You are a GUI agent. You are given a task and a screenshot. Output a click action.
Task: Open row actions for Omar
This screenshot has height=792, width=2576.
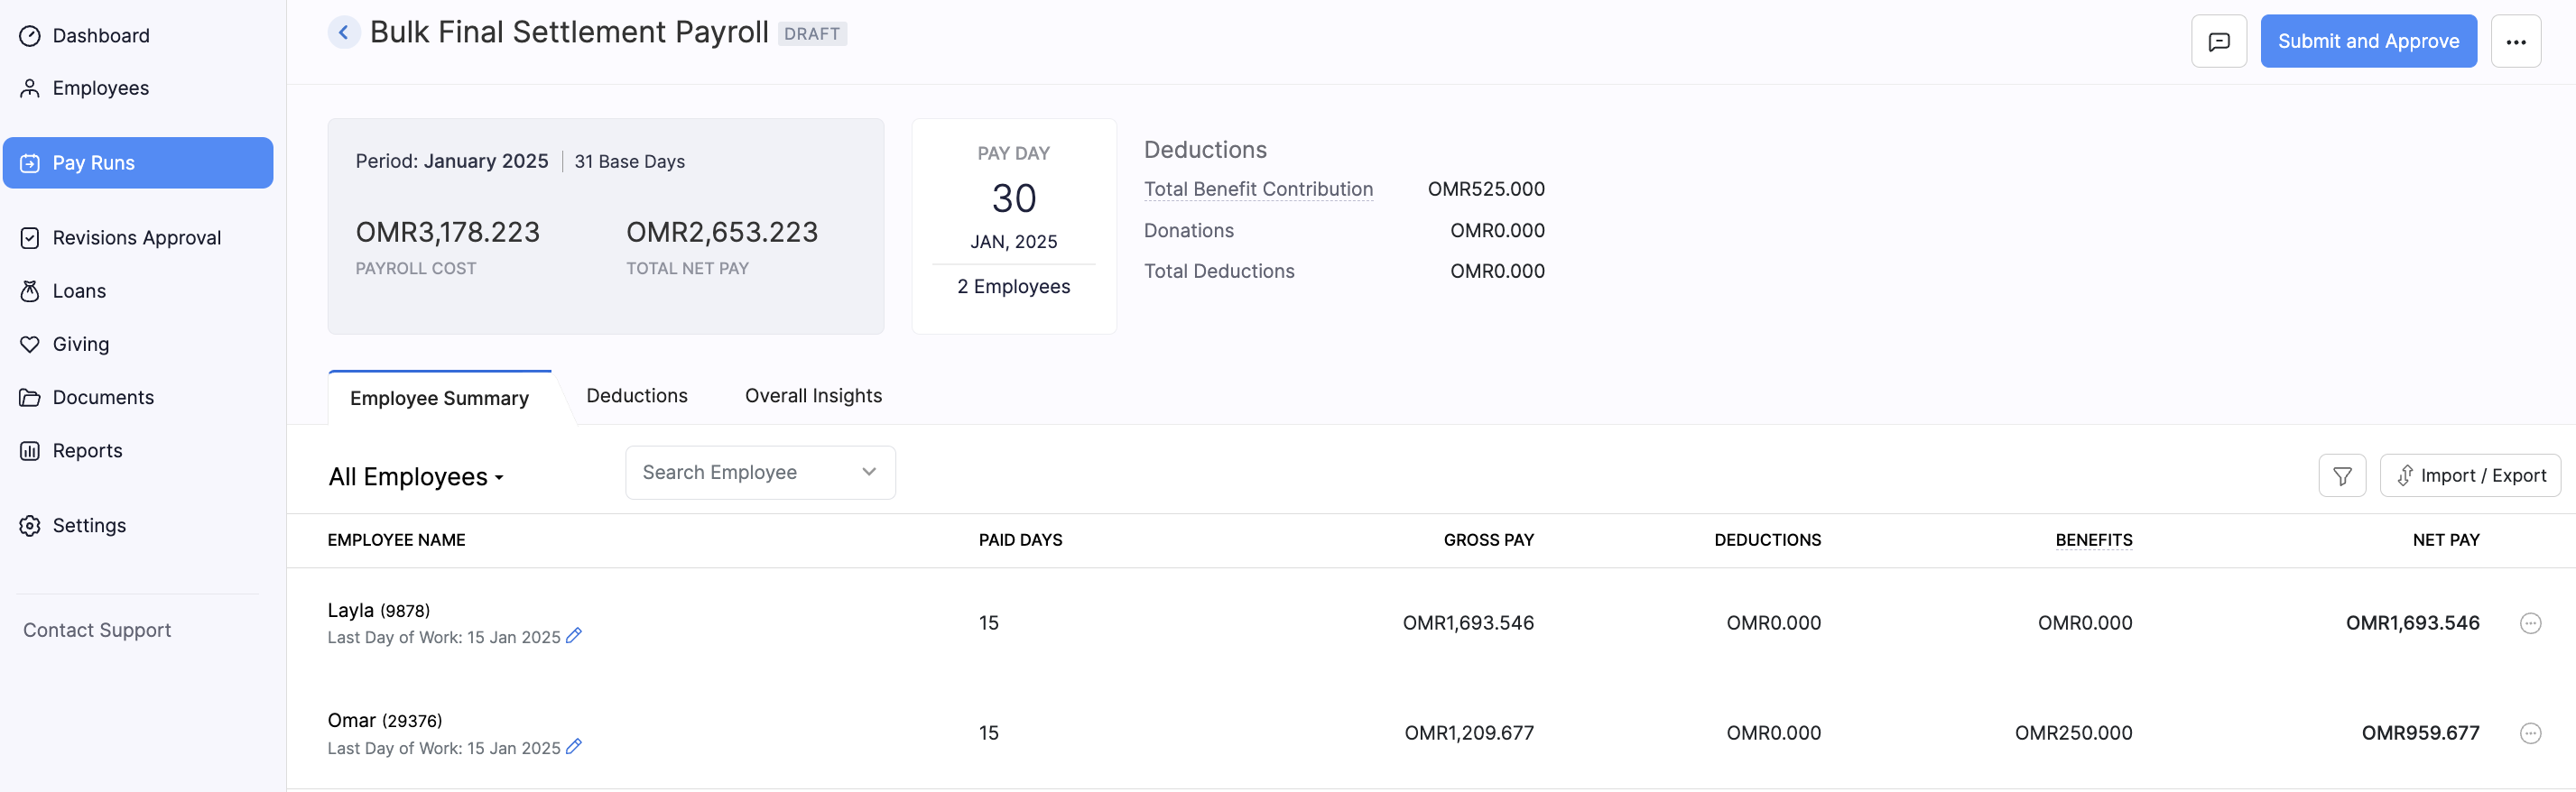2530,734
